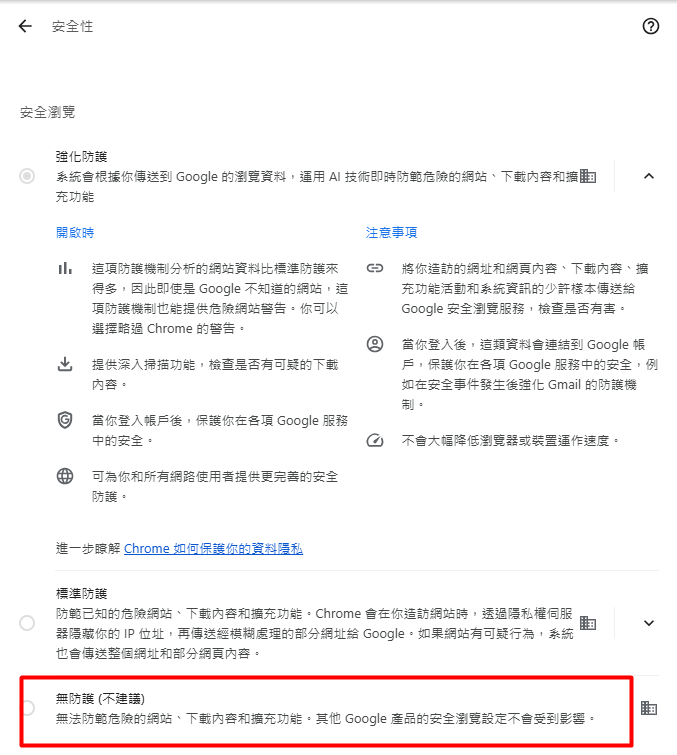Click the download scan icon
The image size is (677, 755).
[65, 364]
